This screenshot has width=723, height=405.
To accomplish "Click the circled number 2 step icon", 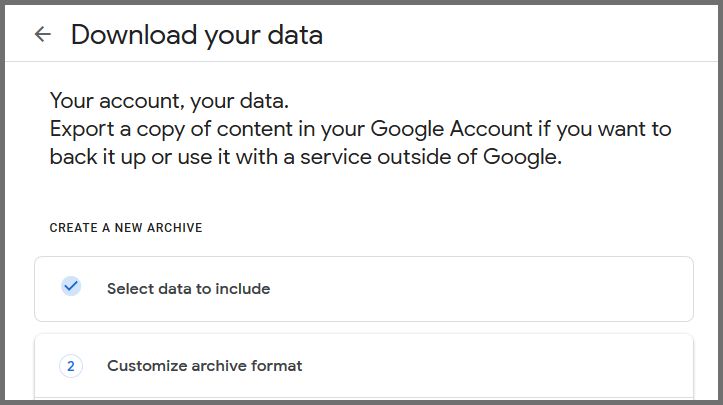I will pos(71,366).
